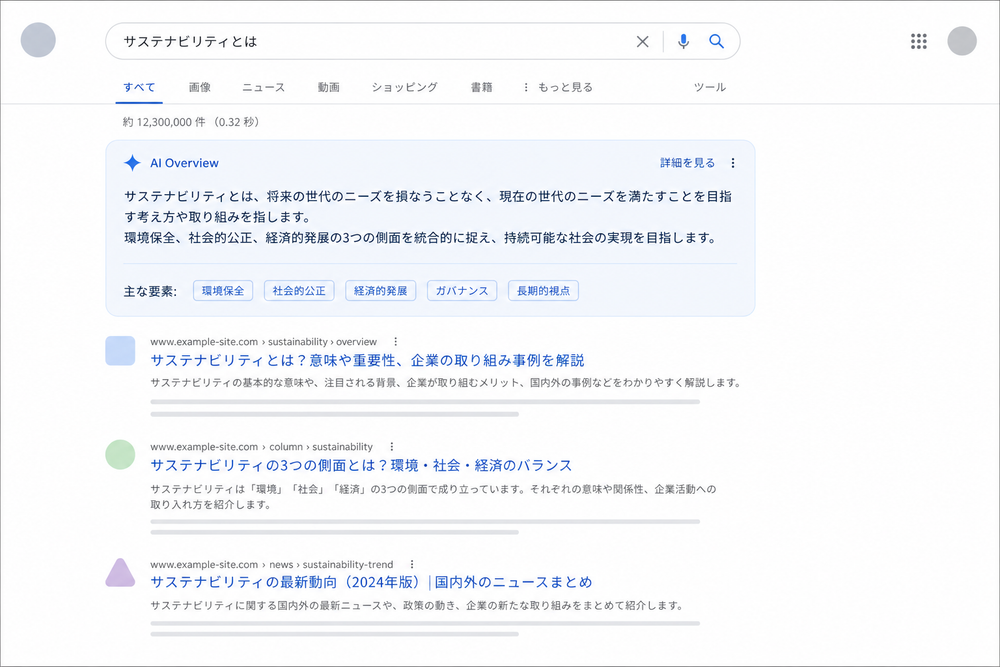Click the green circle favicon of second result

pyautogui.click(x=120, y=455)
